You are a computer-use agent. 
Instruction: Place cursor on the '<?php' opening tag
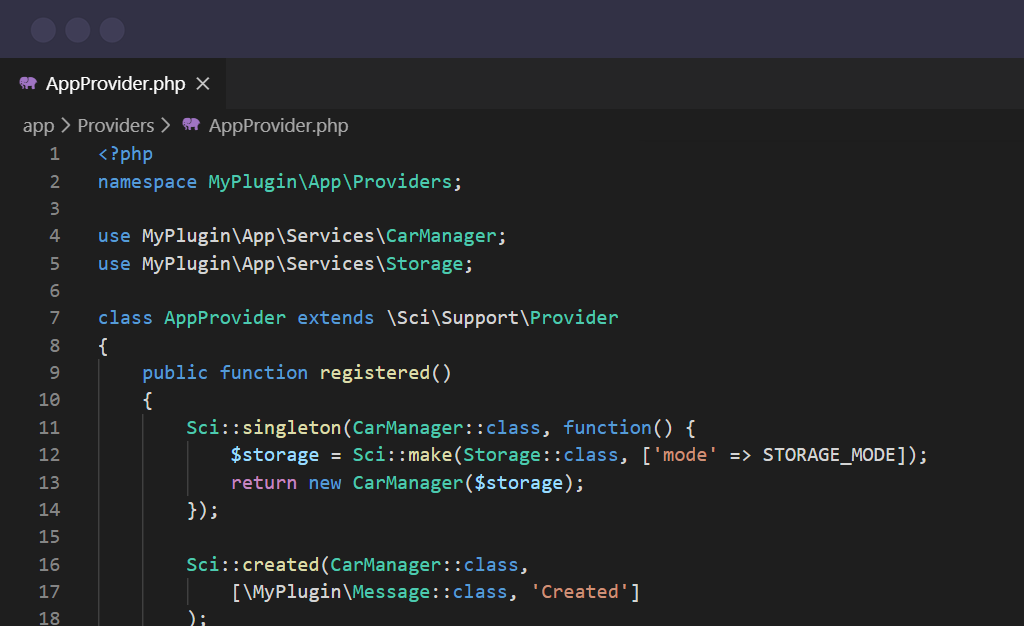click(125, 154)
